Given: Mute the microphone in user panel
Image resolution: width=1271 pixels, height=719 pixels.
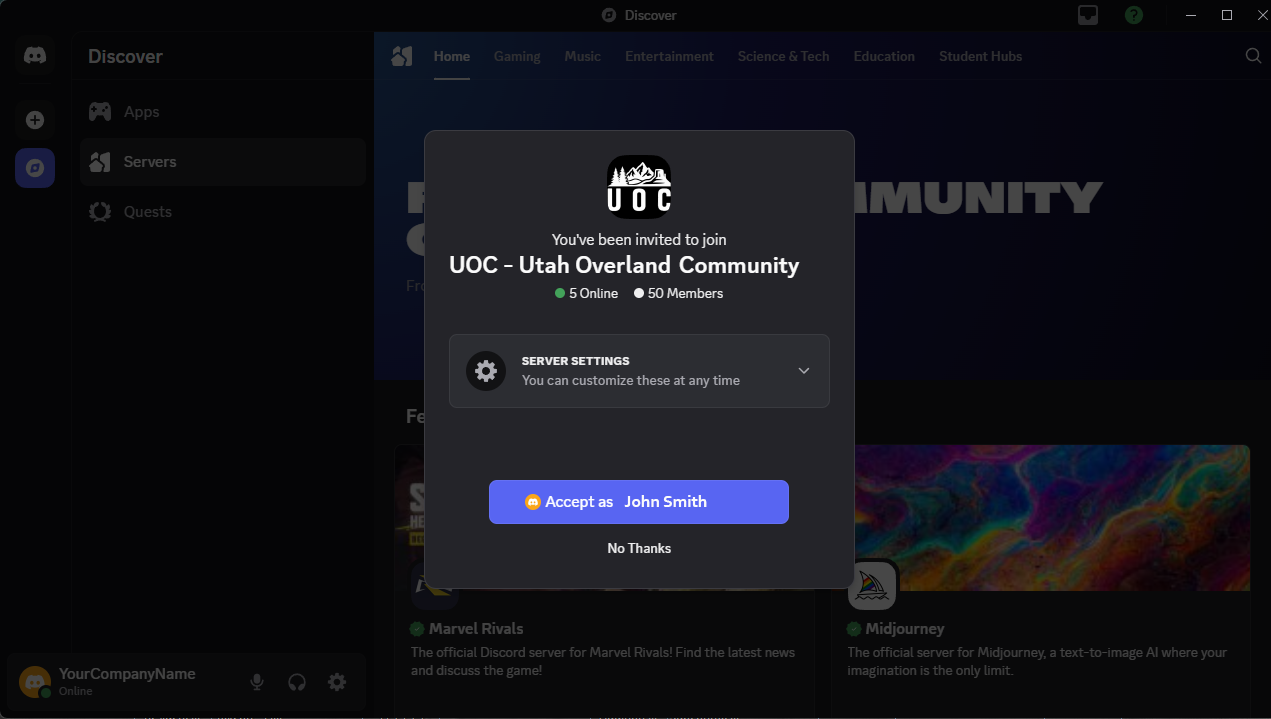Looking at the screenshot, I should (x=257, y=682).
